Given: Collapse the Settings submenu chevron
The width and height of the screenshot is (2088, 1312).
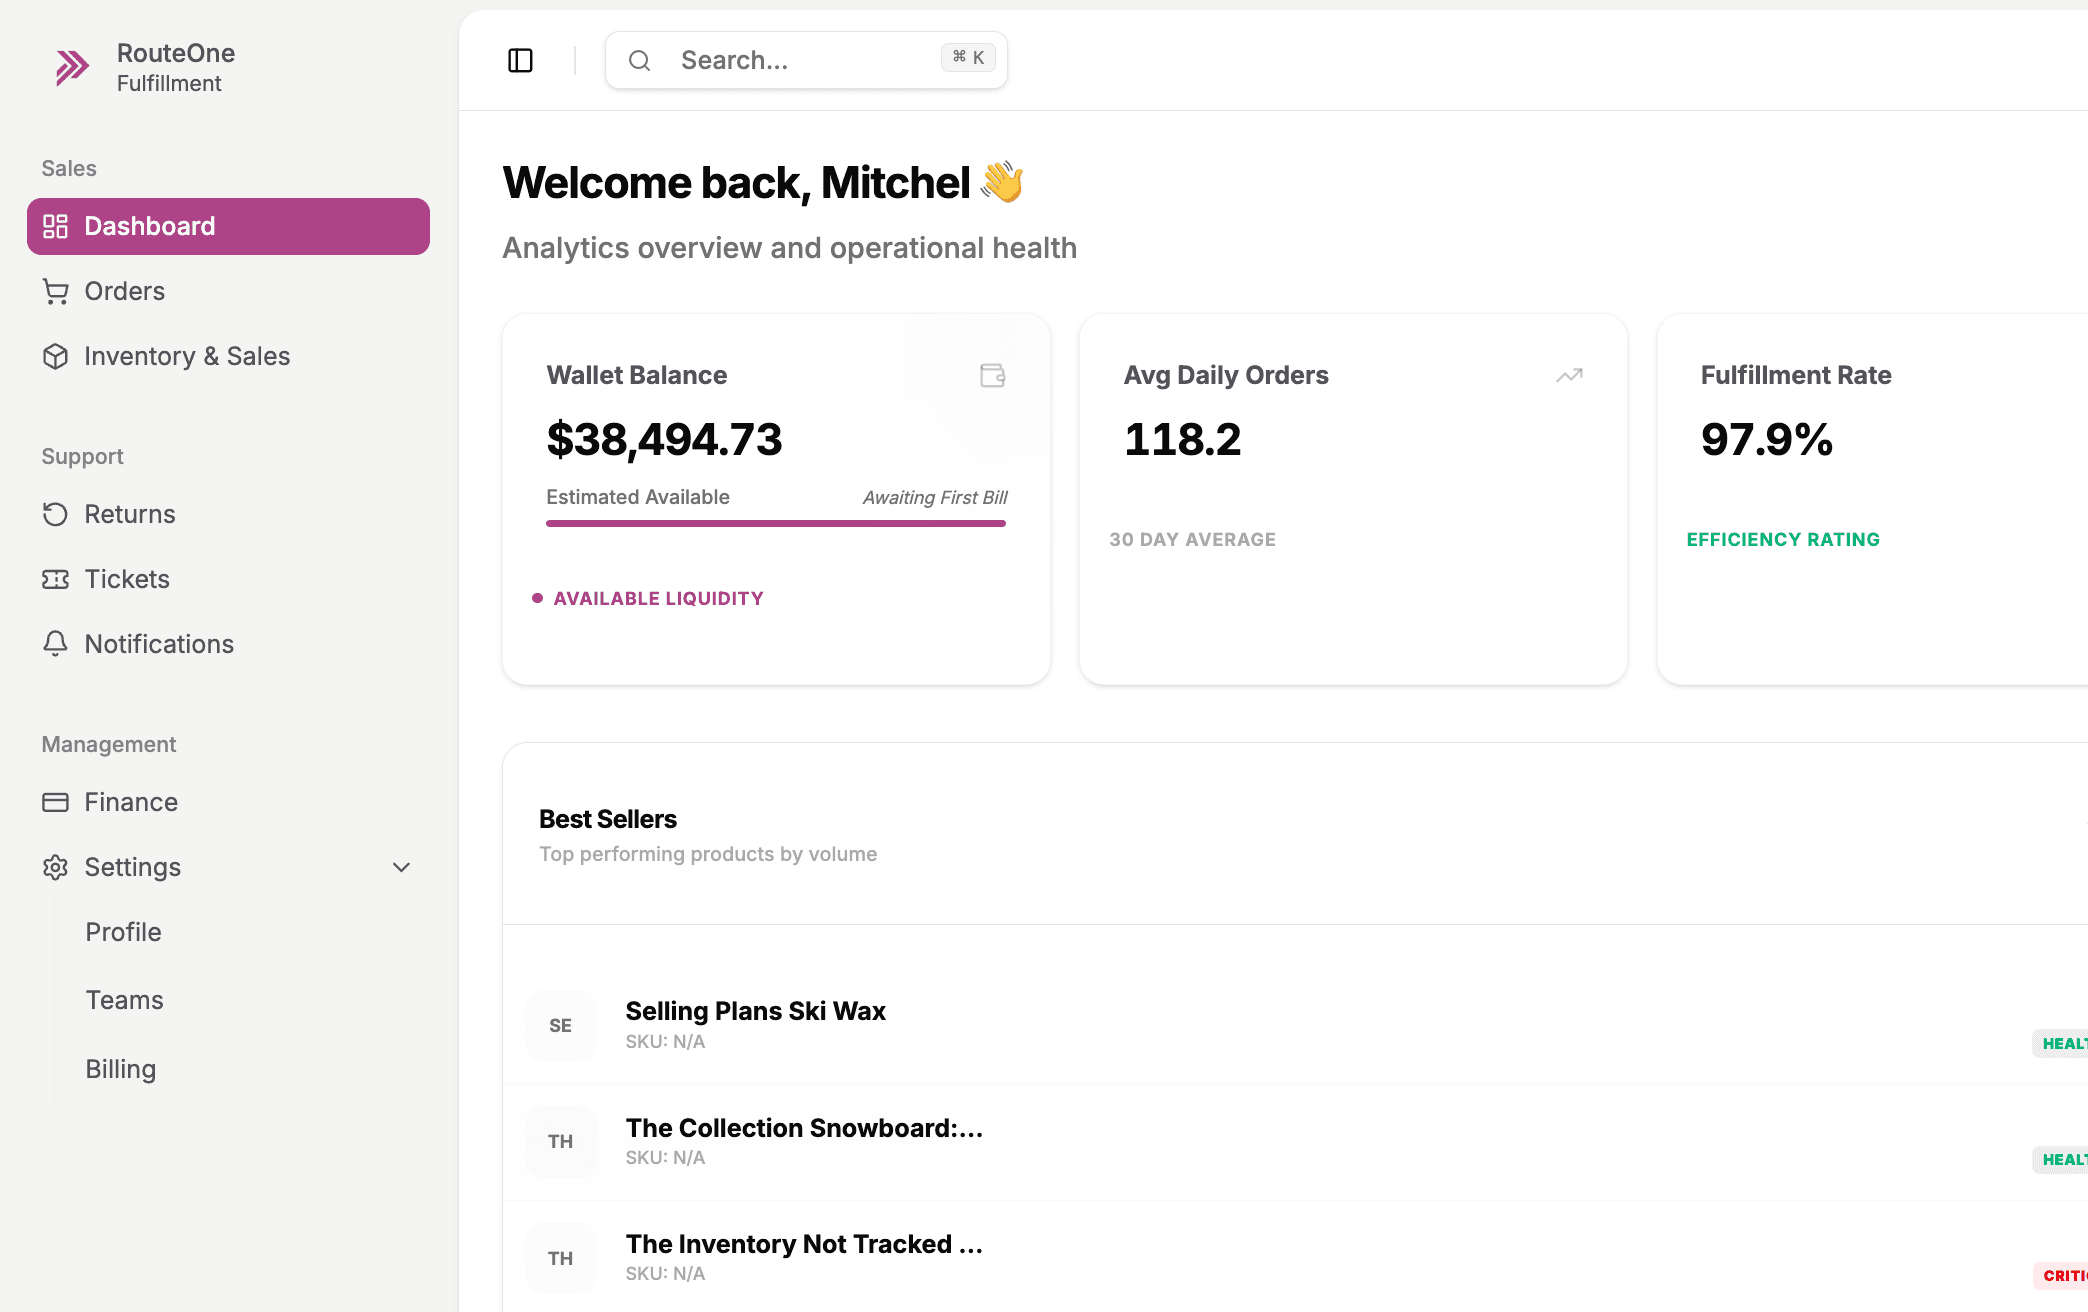Looking at the screenshot, I should click(x=401, y=867).
